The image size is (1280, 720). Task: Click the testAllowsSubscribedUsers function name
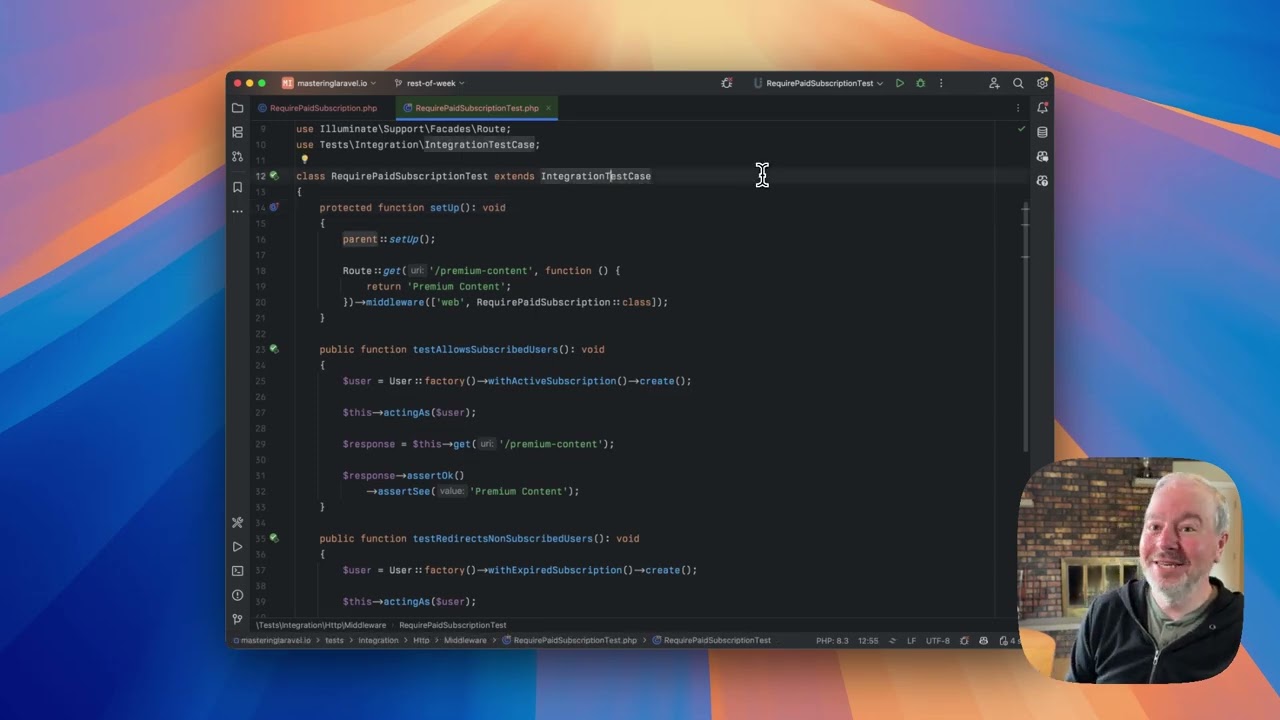(484, 349)
